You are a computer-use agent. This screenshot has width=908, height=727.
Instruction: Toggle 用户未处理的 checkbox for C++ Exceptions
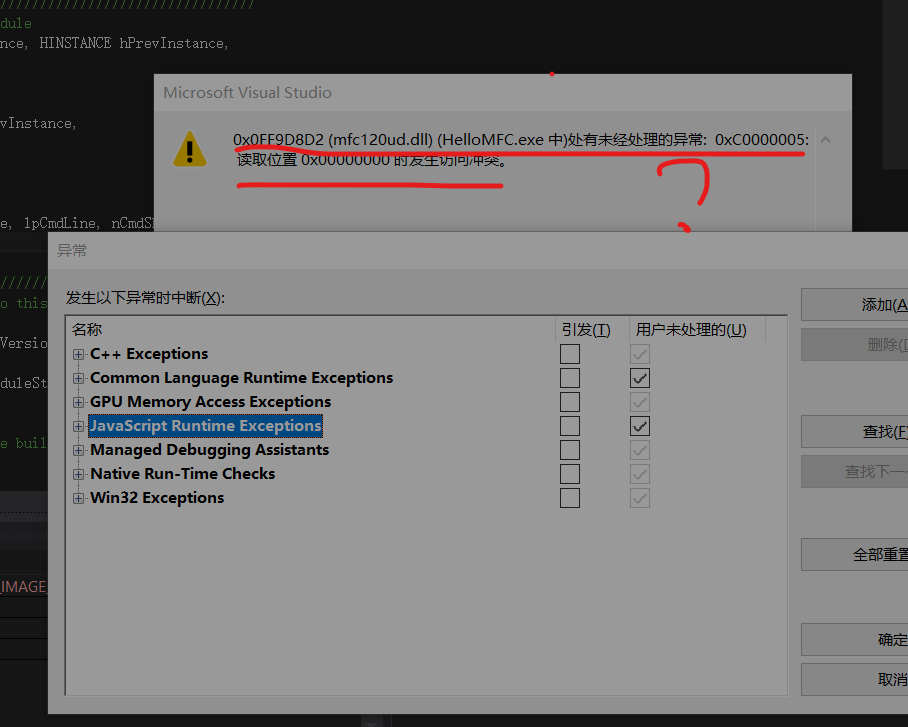click(640, 354)
